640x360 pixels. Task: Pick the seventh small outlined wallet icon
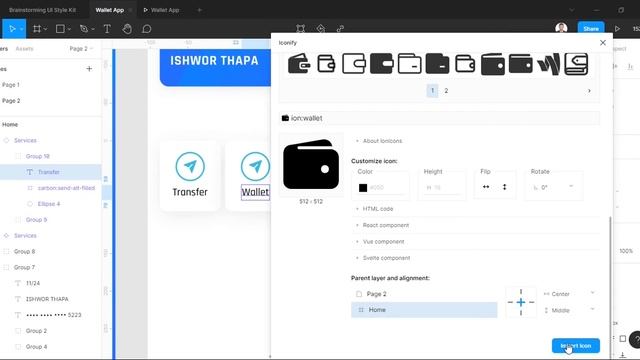click(x=465, y=64)
